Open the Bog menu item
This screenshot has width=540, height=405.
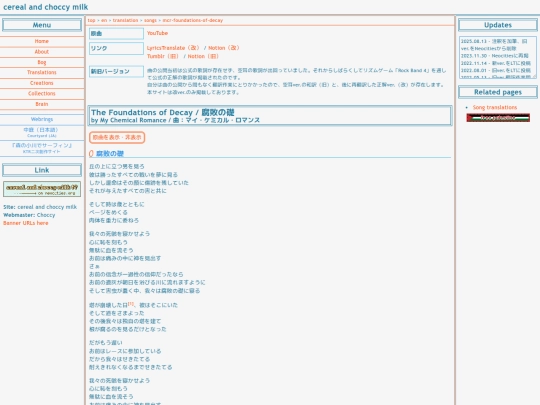(x=42, y=62)
